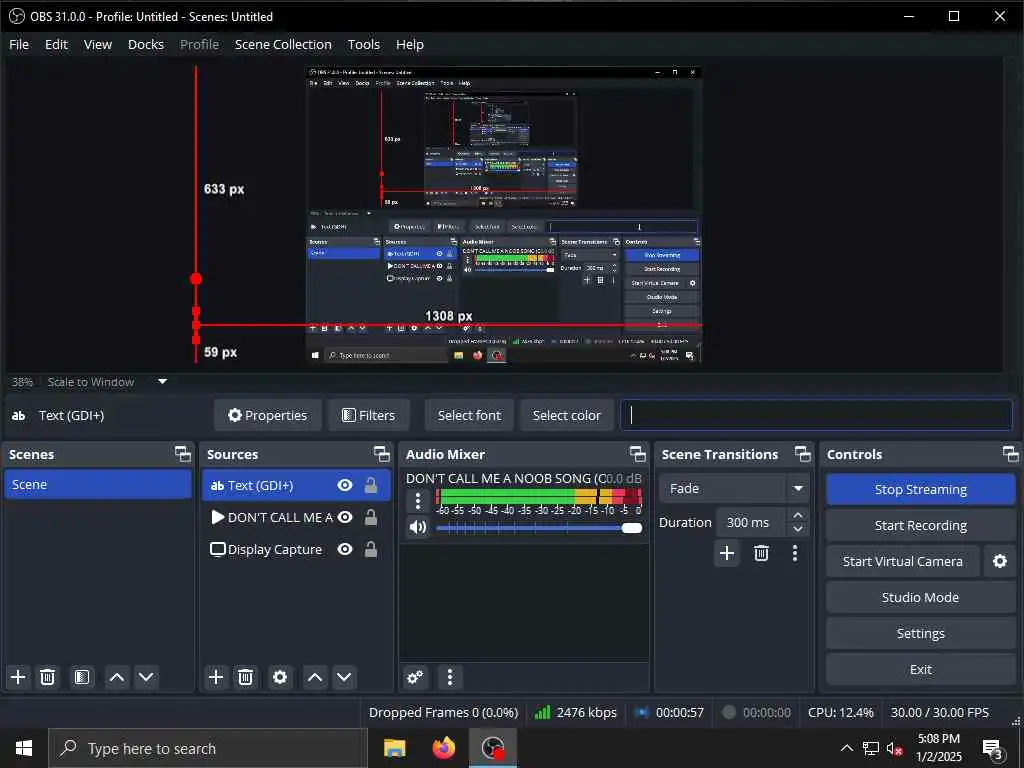Show hidden system tray icons chevron

pos(846,748)
